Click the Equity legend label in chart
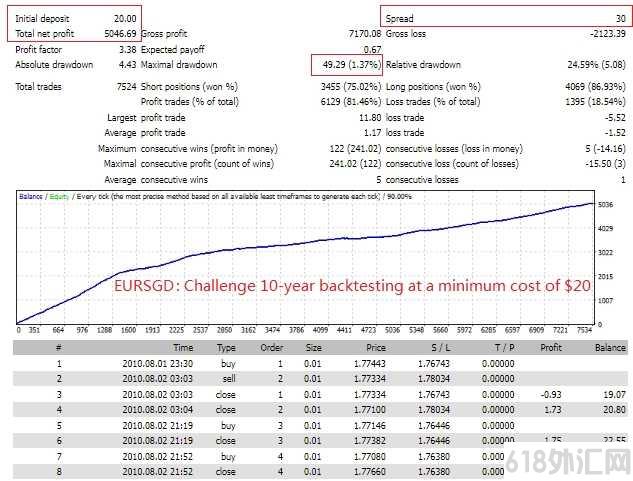The width and height of the screenshot is (633, 481). click(x=59, y=197)
